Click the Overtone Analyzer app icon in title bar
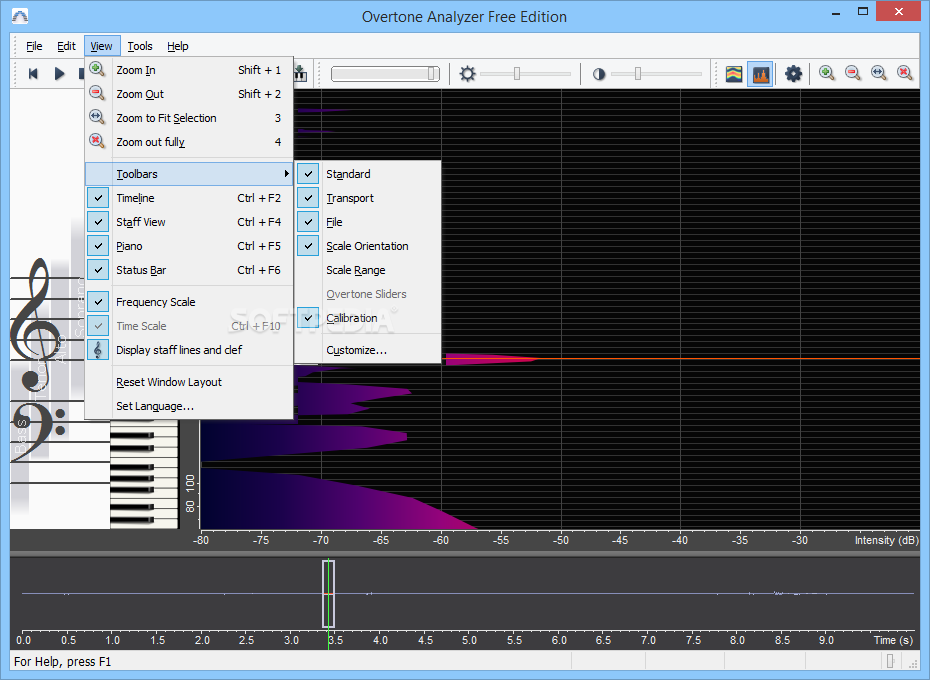Image resolution: width=930 pixels, height=680 pixels. coord(20,16)
